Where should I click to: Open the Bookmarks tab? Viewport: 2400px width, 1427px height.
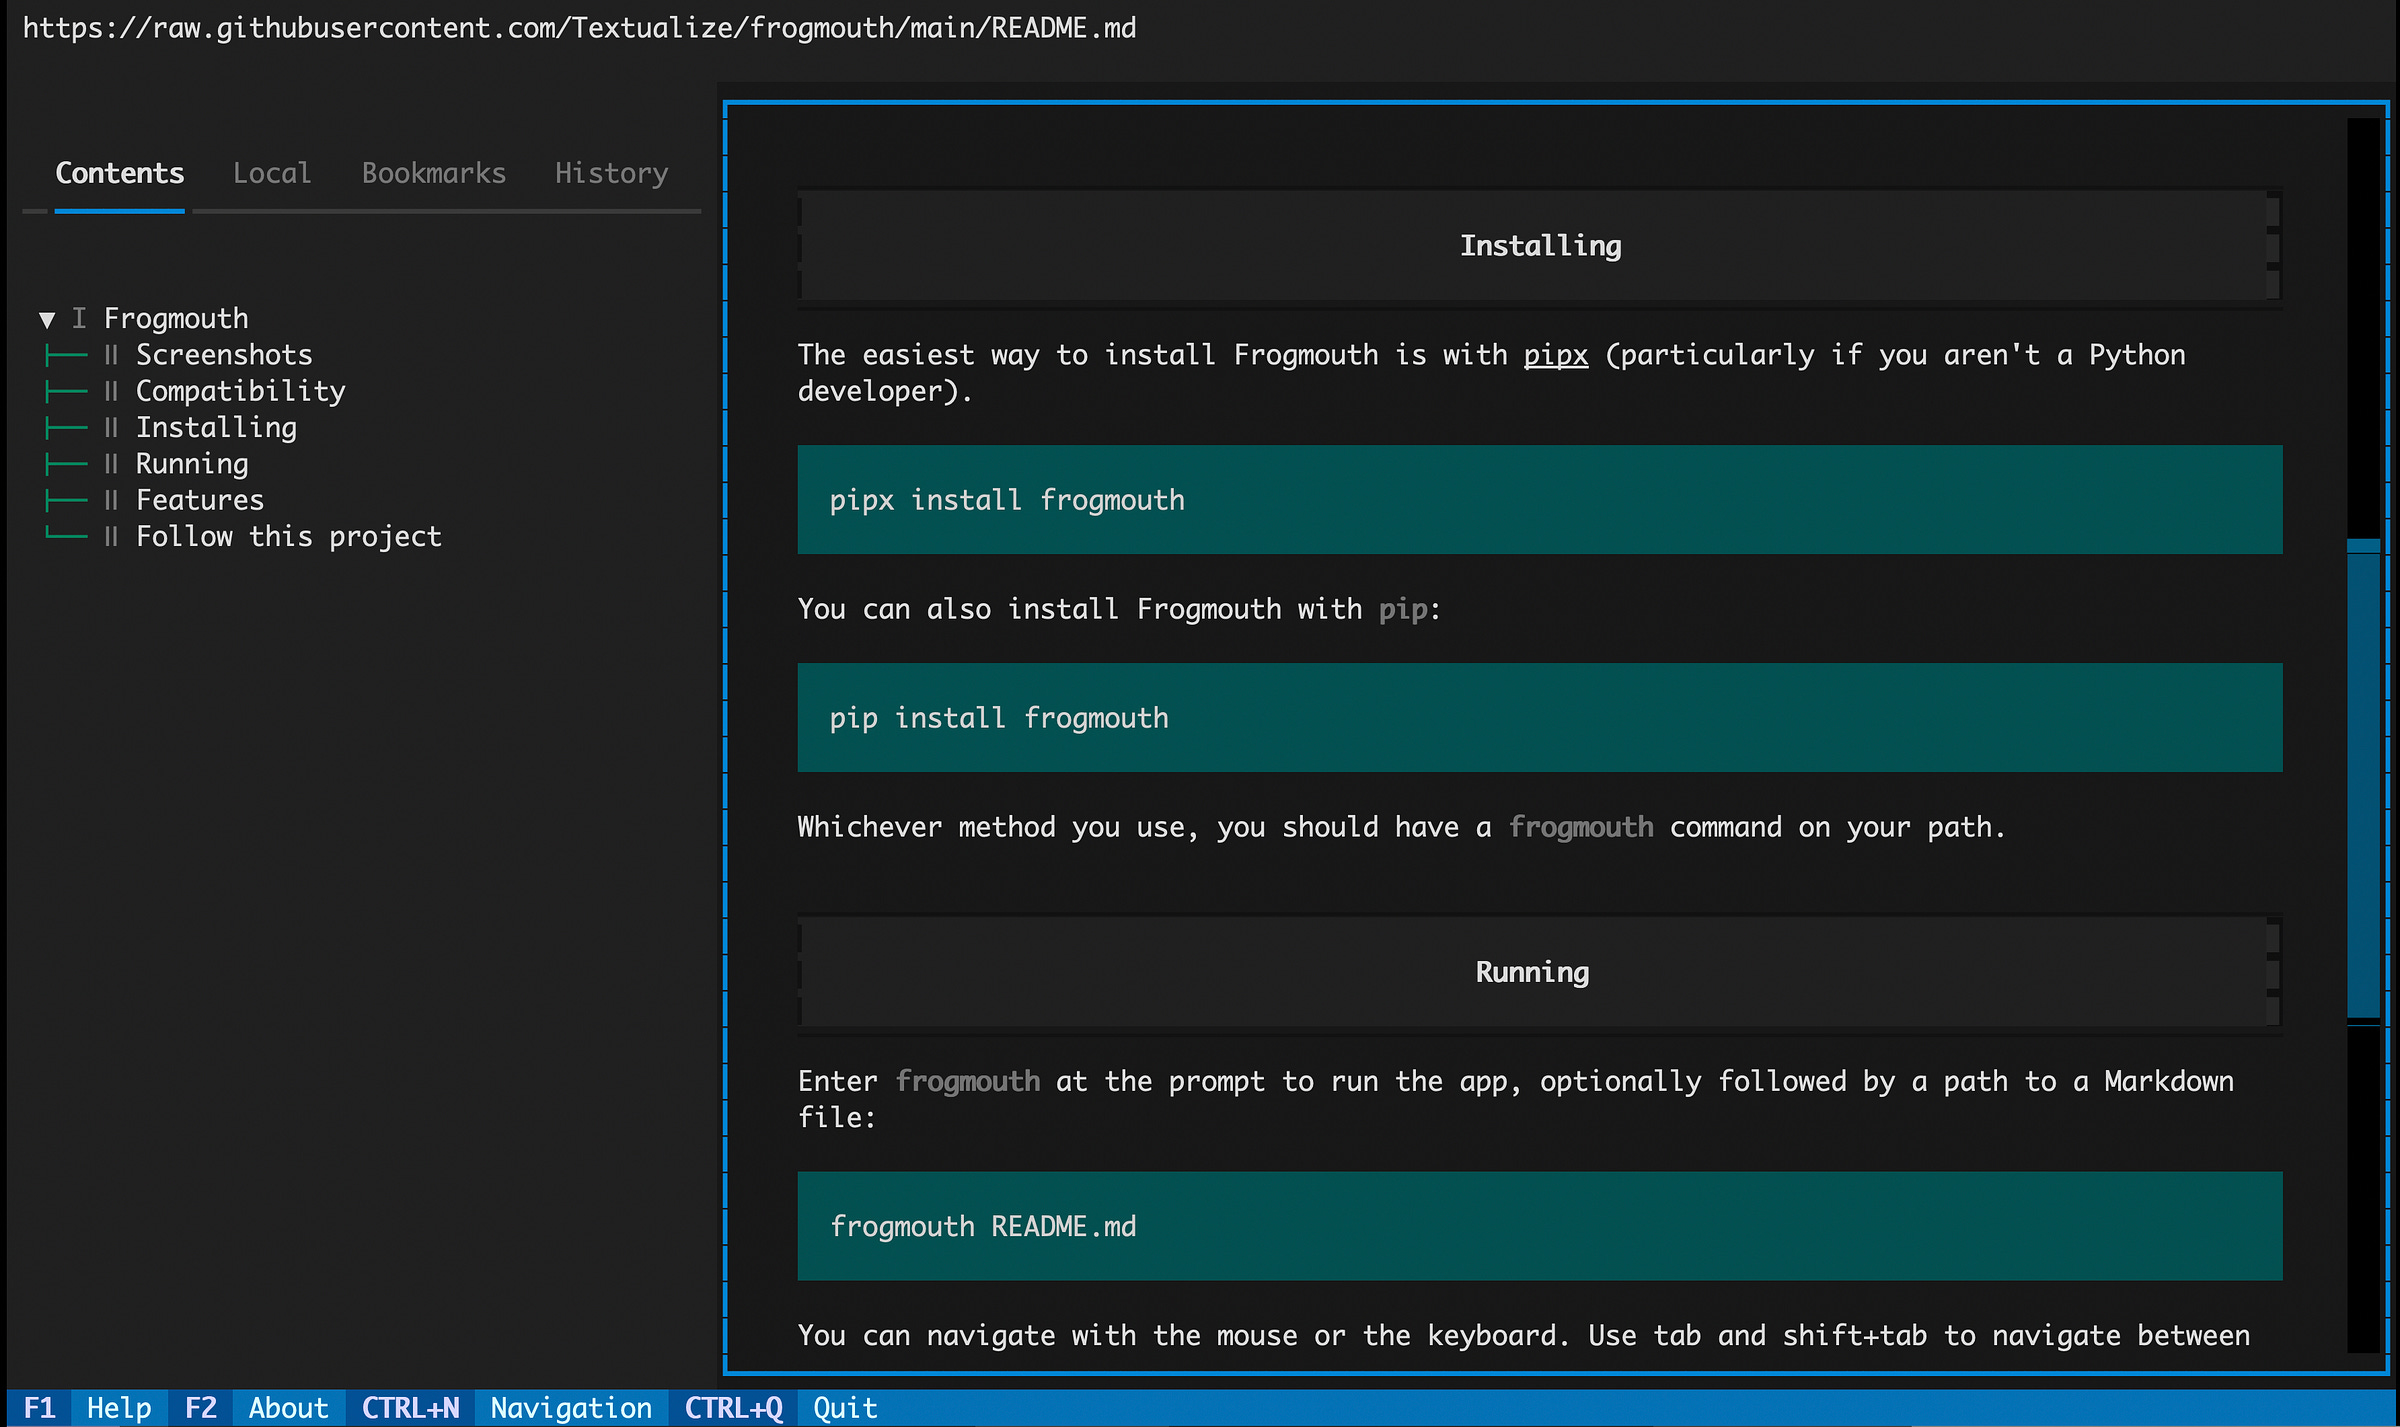coord(433,174)
